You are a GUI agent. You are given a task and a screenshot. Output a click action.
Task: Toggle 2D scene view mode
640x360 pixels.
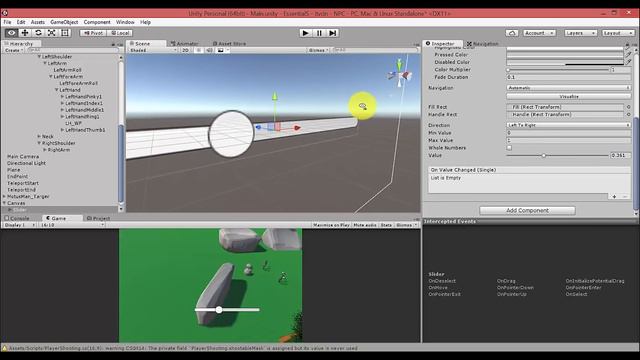tap(185, 50)
